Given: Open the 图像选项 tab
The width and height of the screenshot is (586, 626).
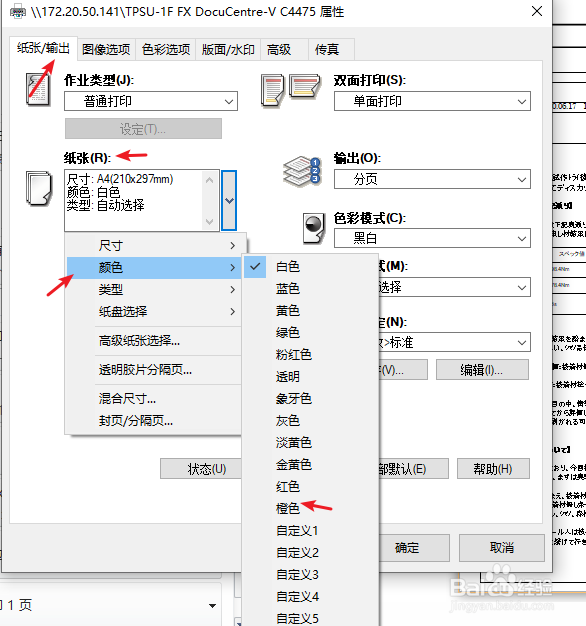Looking at the screenshot, I should click(x=106, y=50).
